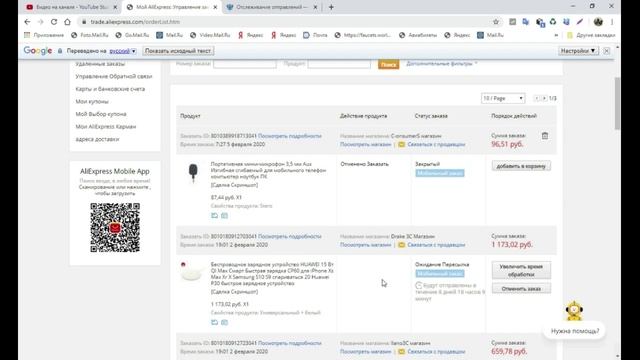
Task: Open Мои купоны sidebar item
Action: pyautogui.click(x=92, y=102)
